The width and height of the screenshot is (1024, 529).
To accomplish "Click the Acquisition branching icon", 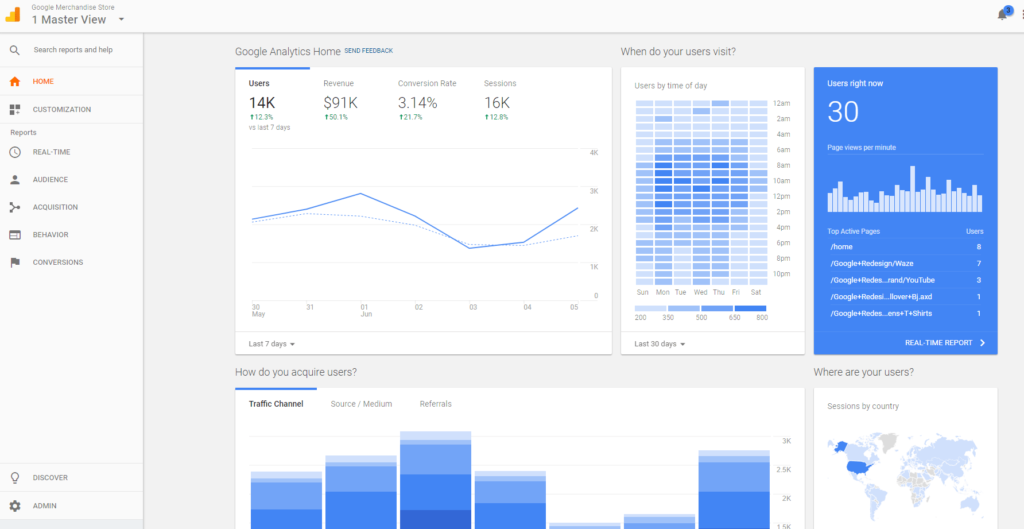I will (15, 208).
